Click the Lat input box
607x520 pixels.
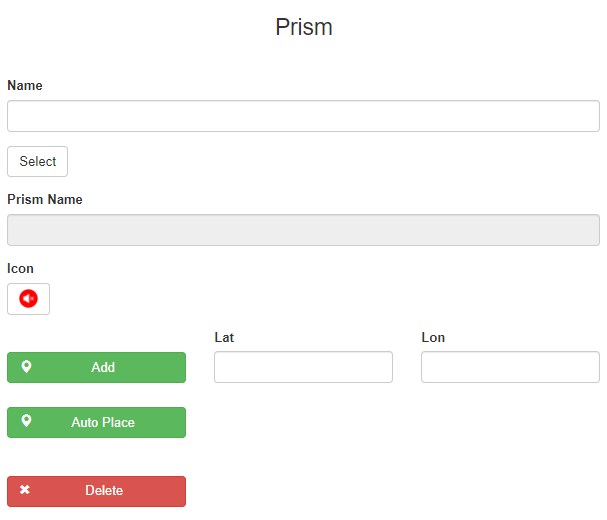click(x=303, y=367)
